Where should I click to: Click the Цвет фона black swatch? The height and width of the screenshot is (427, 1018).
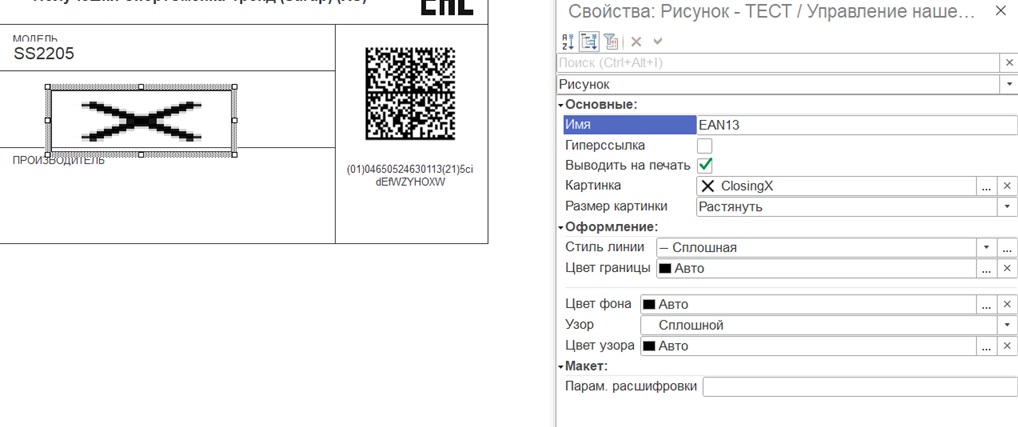click(x=649, y=304)
